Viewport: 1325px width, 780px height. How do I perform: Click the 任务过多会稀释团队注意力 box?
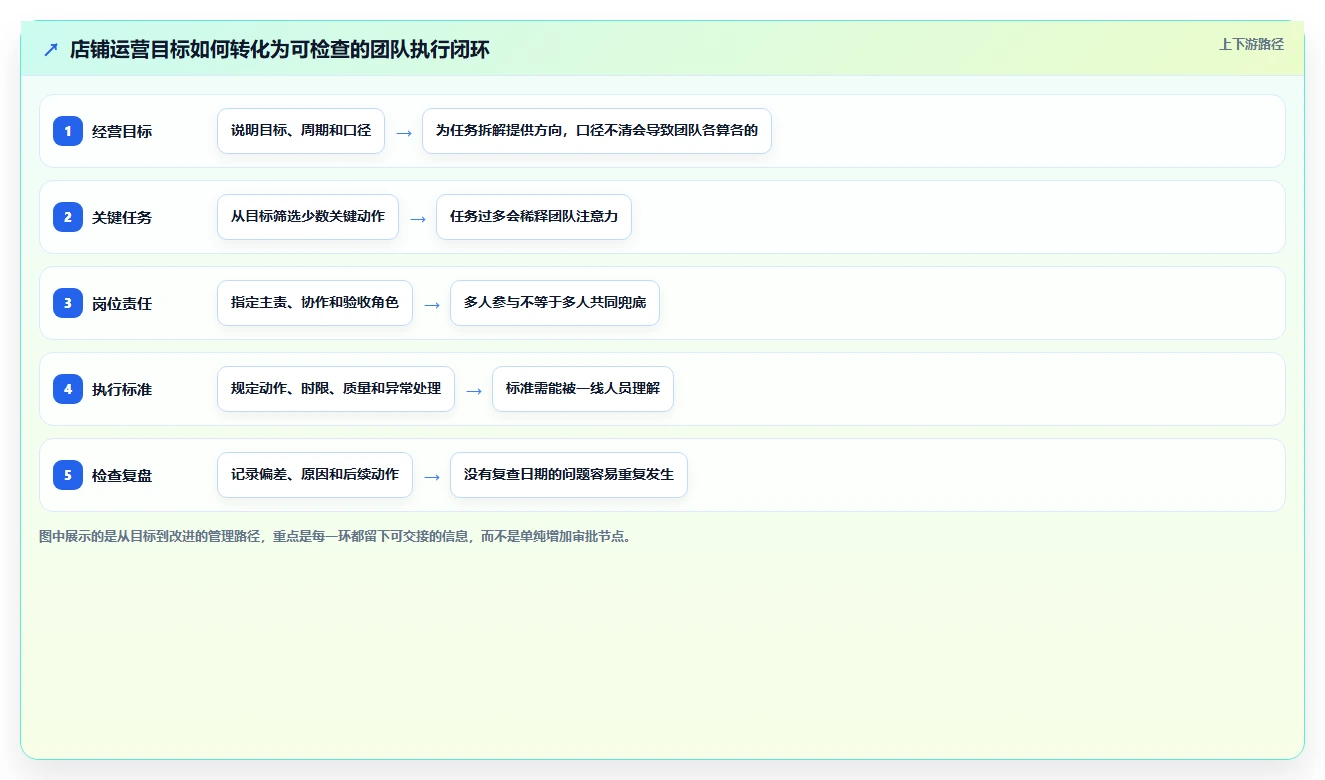[534, 217]
